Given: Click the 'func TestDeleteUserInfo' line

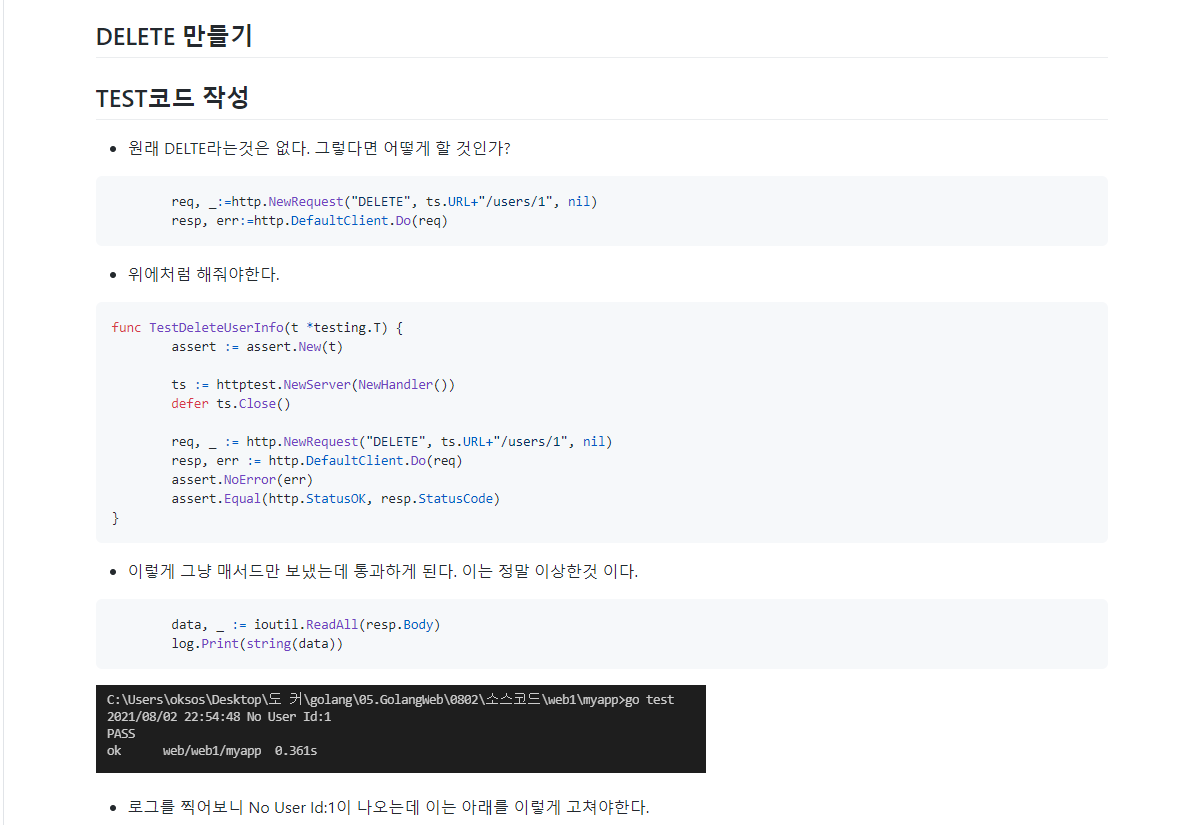Looking at the screenshot, I should pyautogui.click(x=257, y=327).
